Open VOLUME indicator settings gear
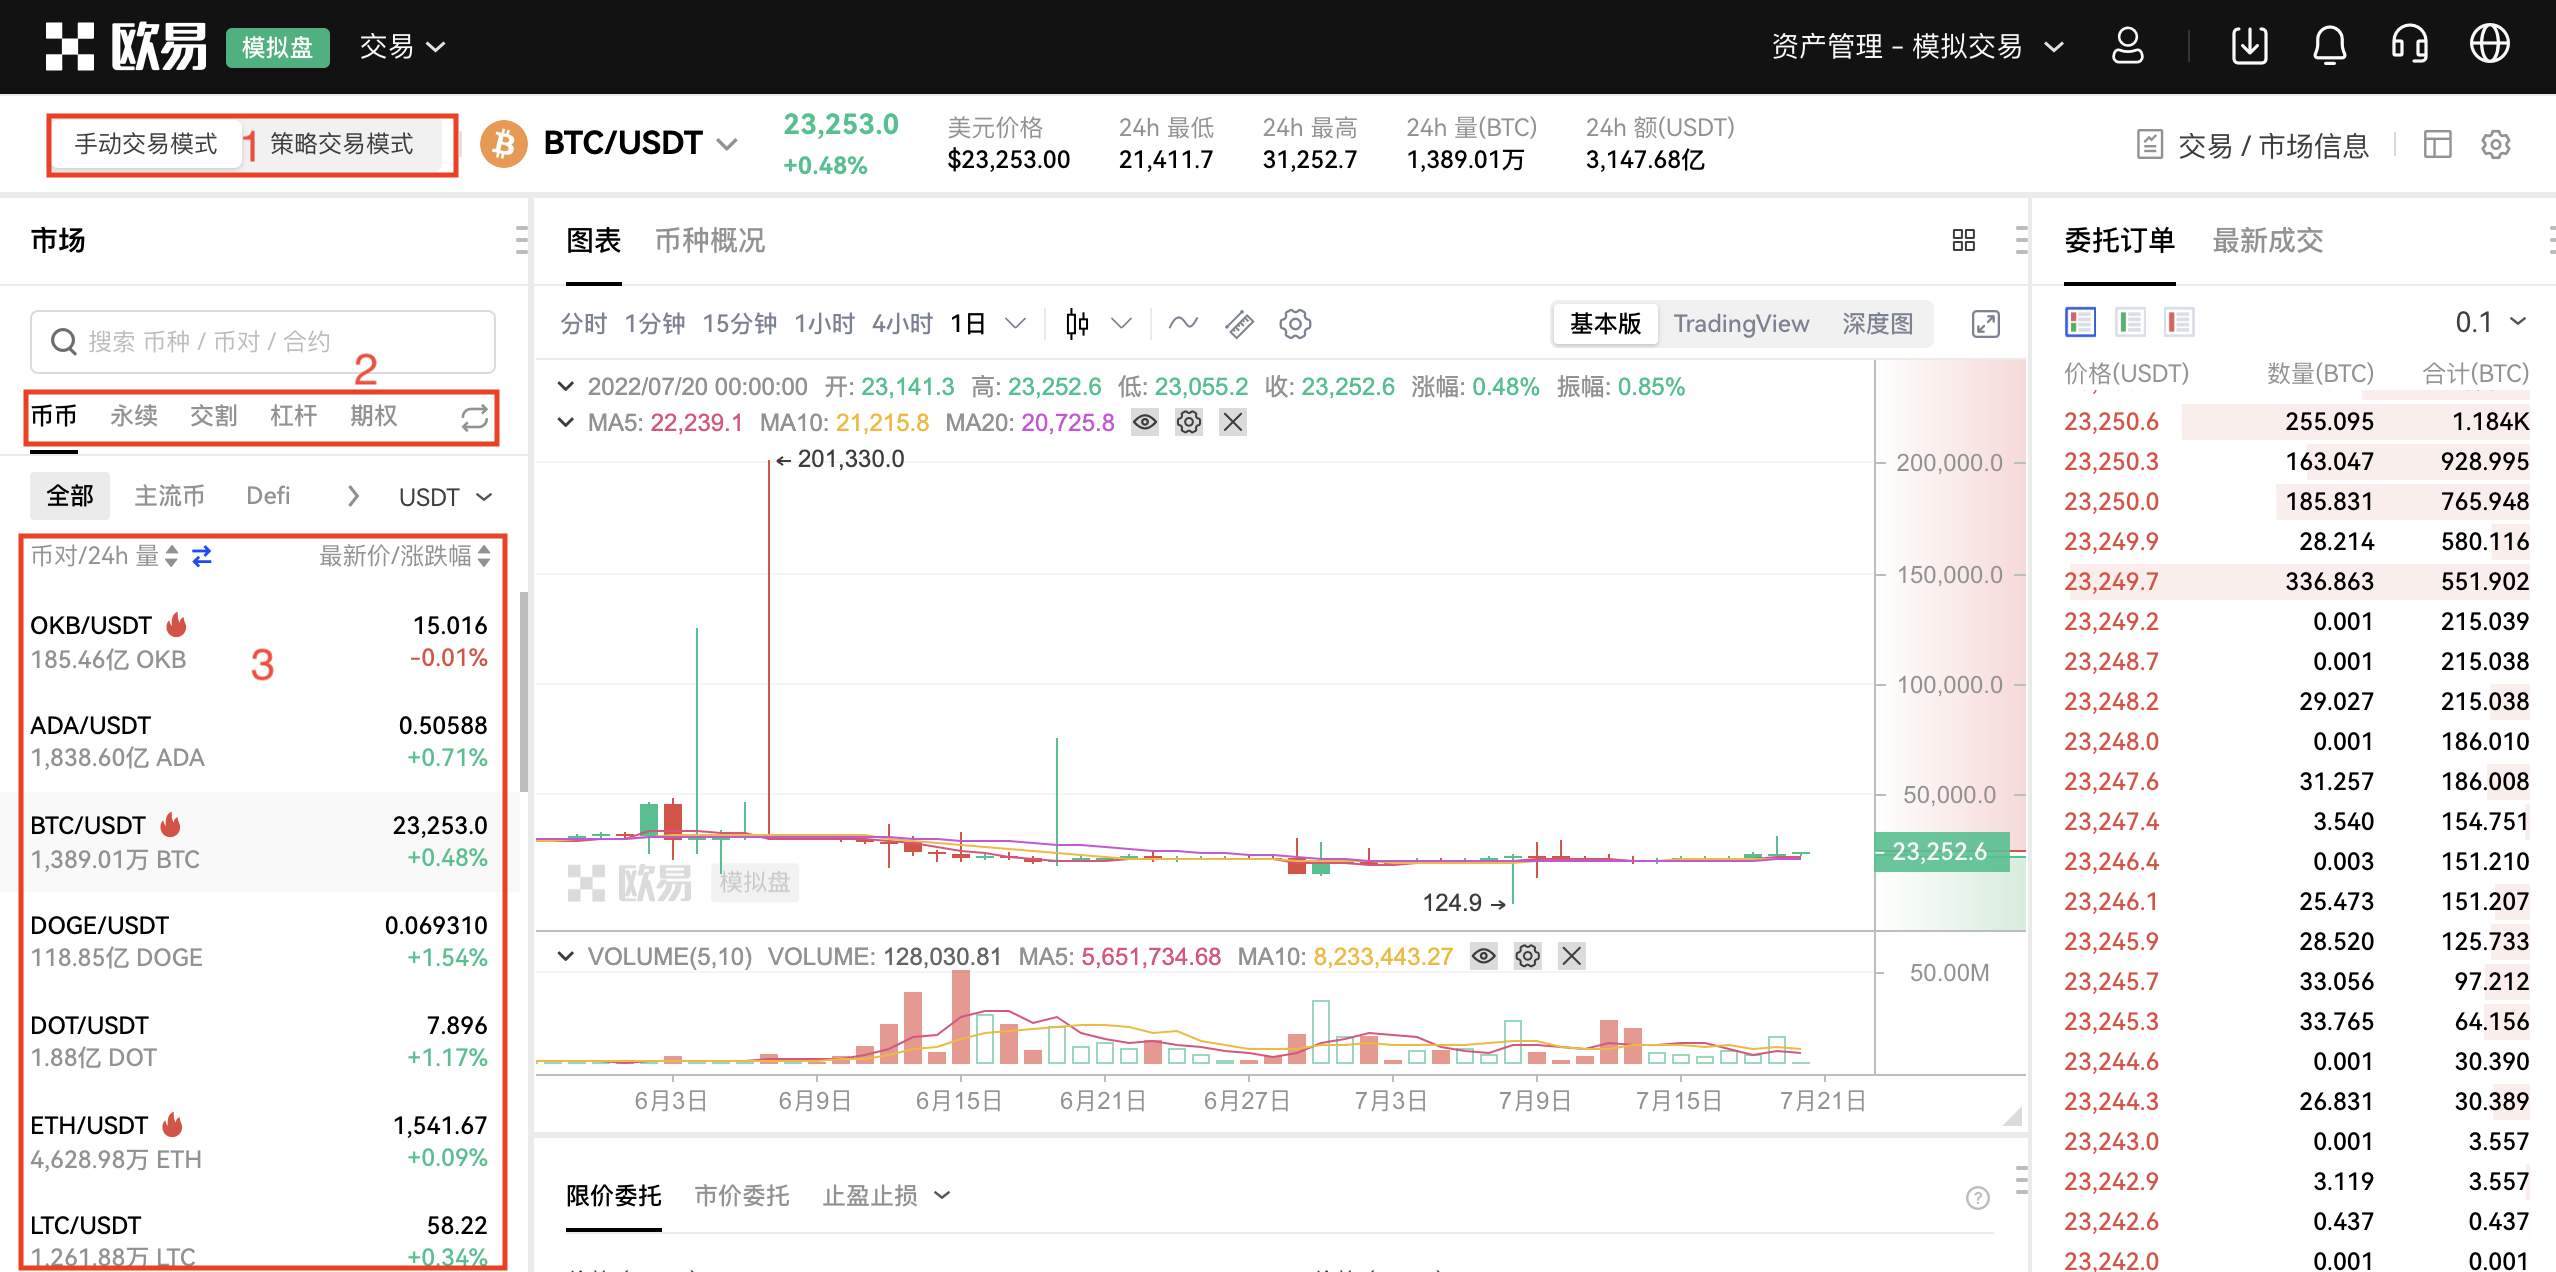This screenshot has width=2556, height=1272. pos(1528,957)
